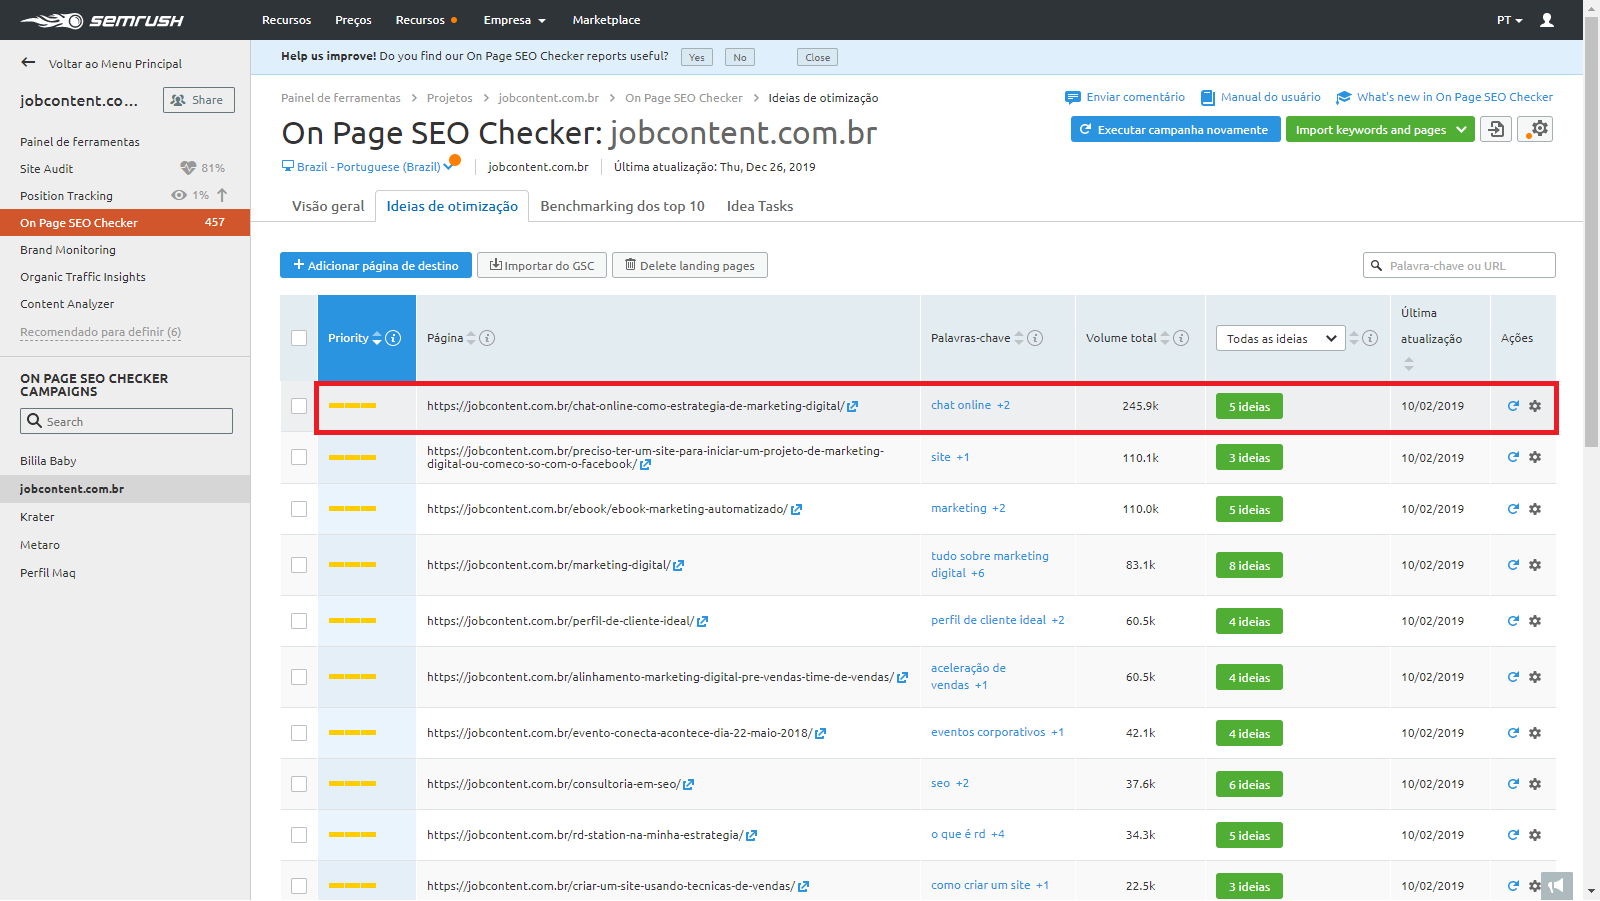Click yellow priority bar for consultoria-em-seo row
Screen dimensions: 1600x901
353,784
